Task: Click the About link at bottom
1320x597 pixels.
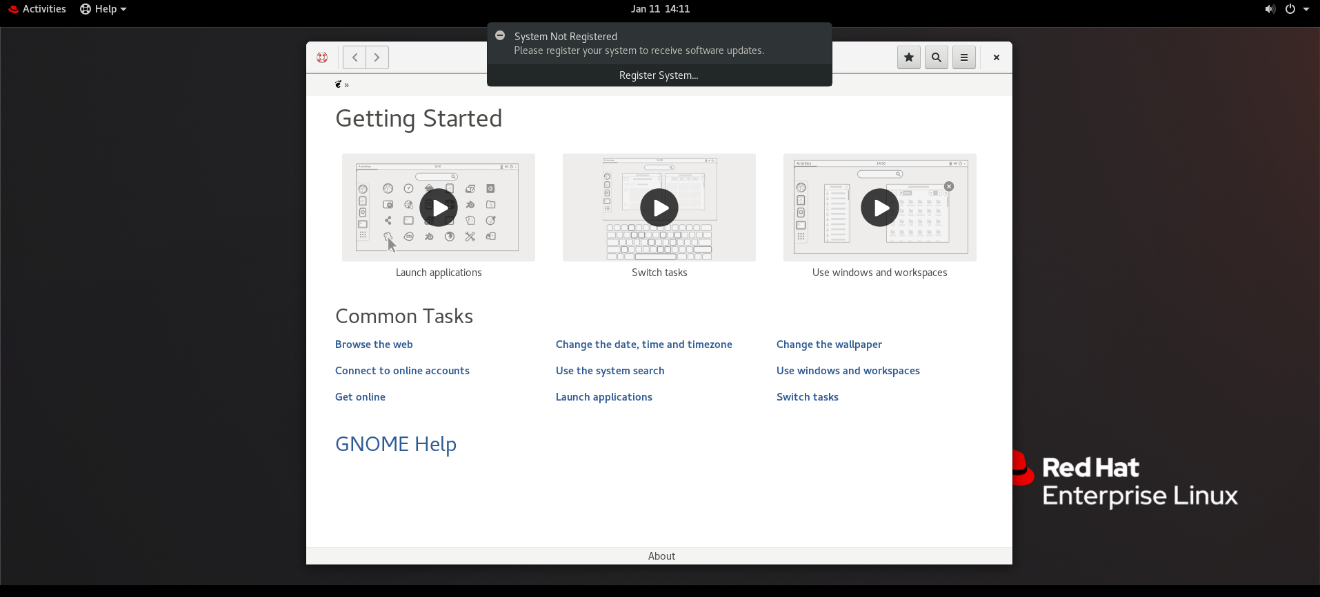Action: tap(661, 556)
